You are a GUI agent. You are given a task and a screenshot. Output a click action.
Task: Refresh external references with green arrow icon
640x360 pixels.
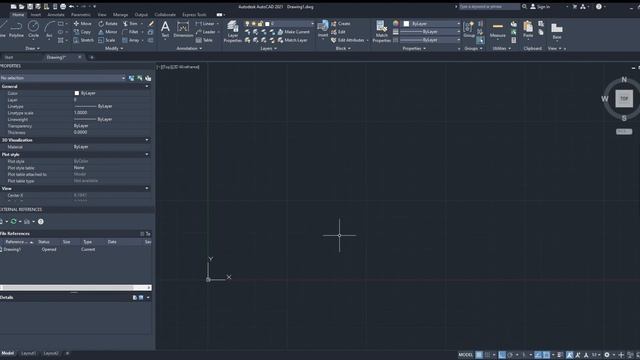(13, 221)
